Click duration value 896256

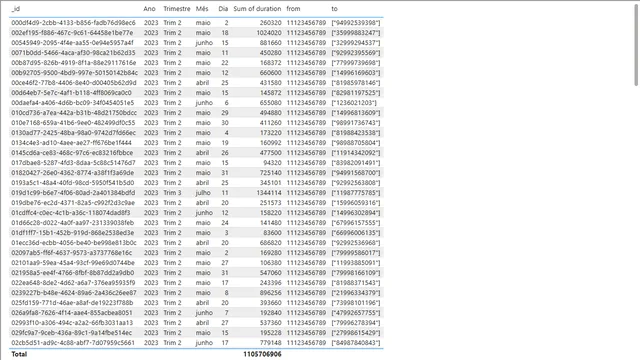[271, 293]
